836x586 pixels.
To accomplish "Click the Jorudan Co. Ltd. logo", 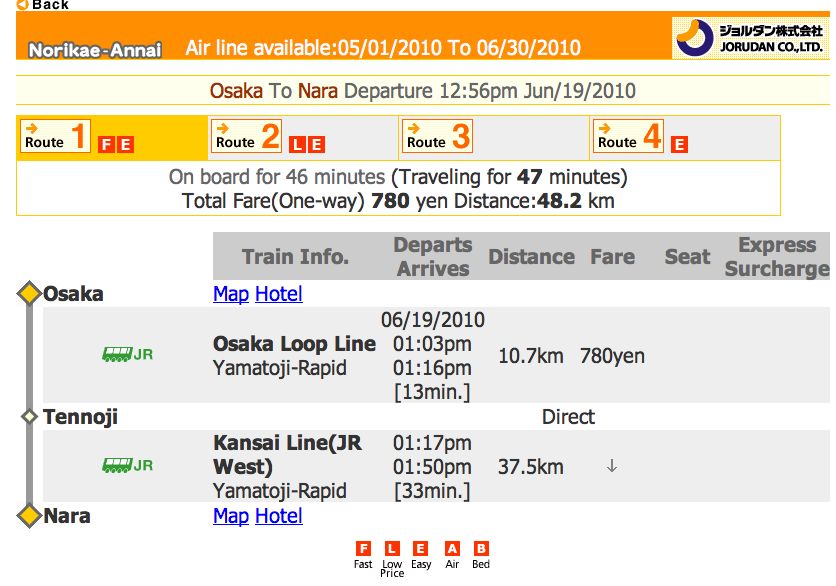I will (x=750, y=38).
